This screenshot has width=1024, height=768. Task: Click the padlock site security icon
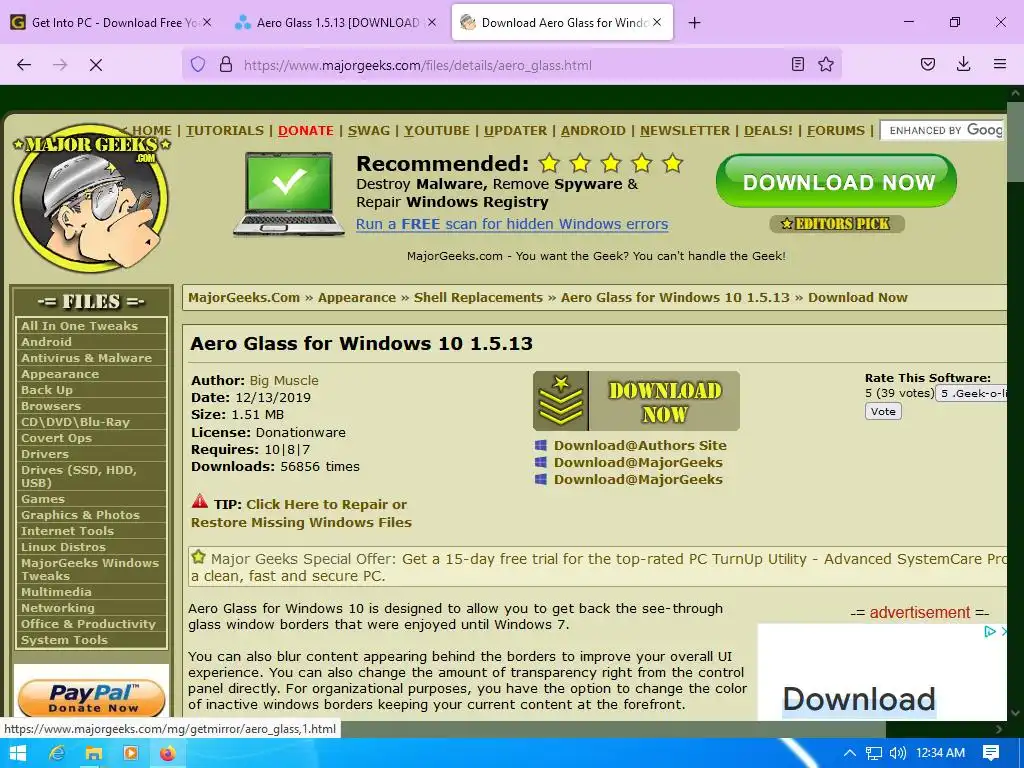coord(226,65)
